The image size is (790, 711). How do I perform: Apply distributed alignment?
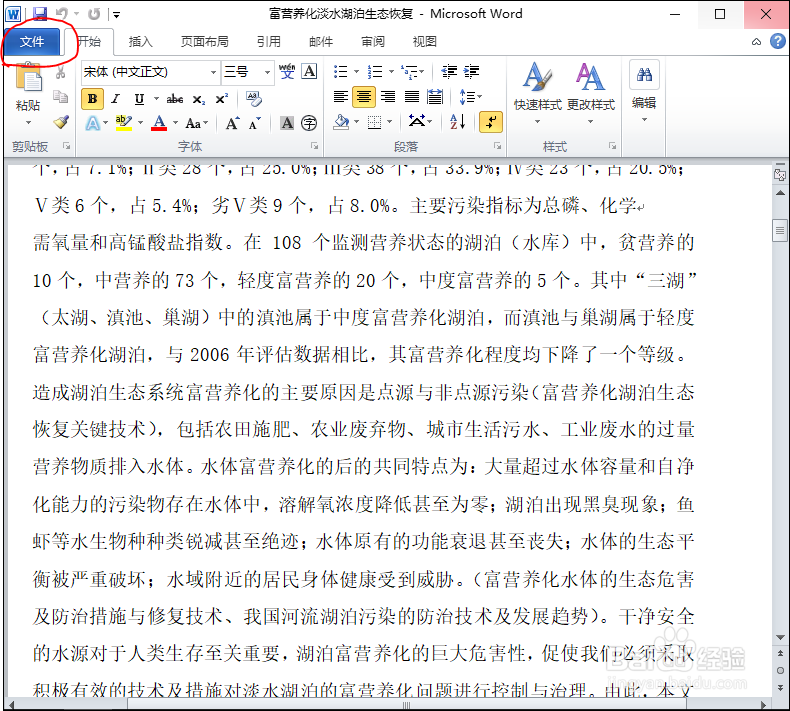435,97
